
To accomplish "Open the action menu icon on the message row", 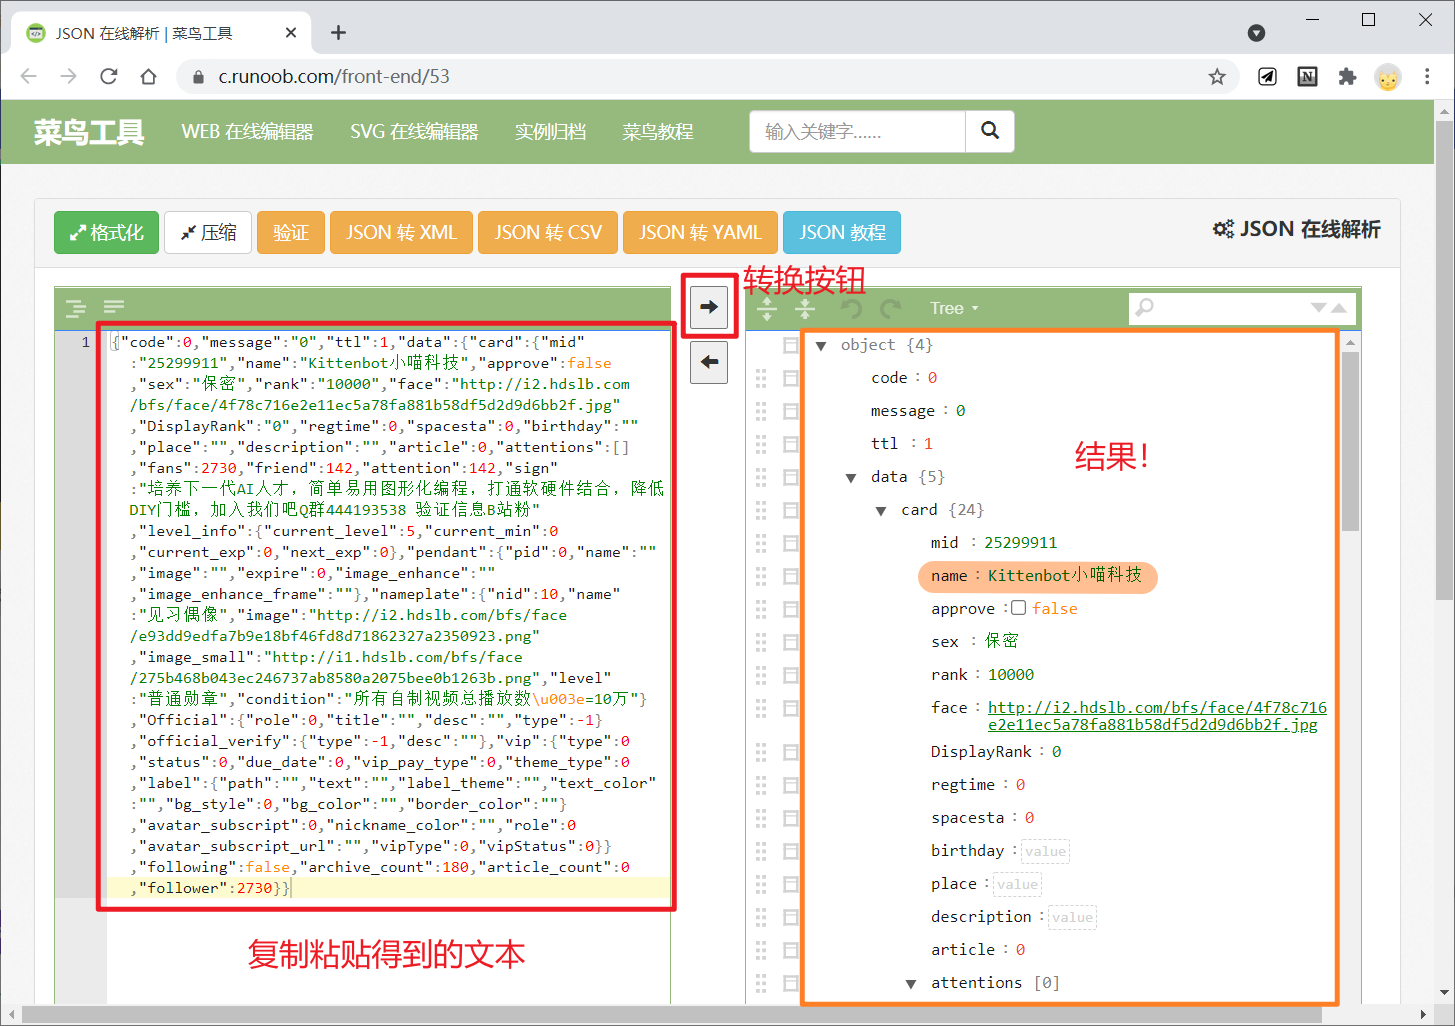I will coord(791,411).
